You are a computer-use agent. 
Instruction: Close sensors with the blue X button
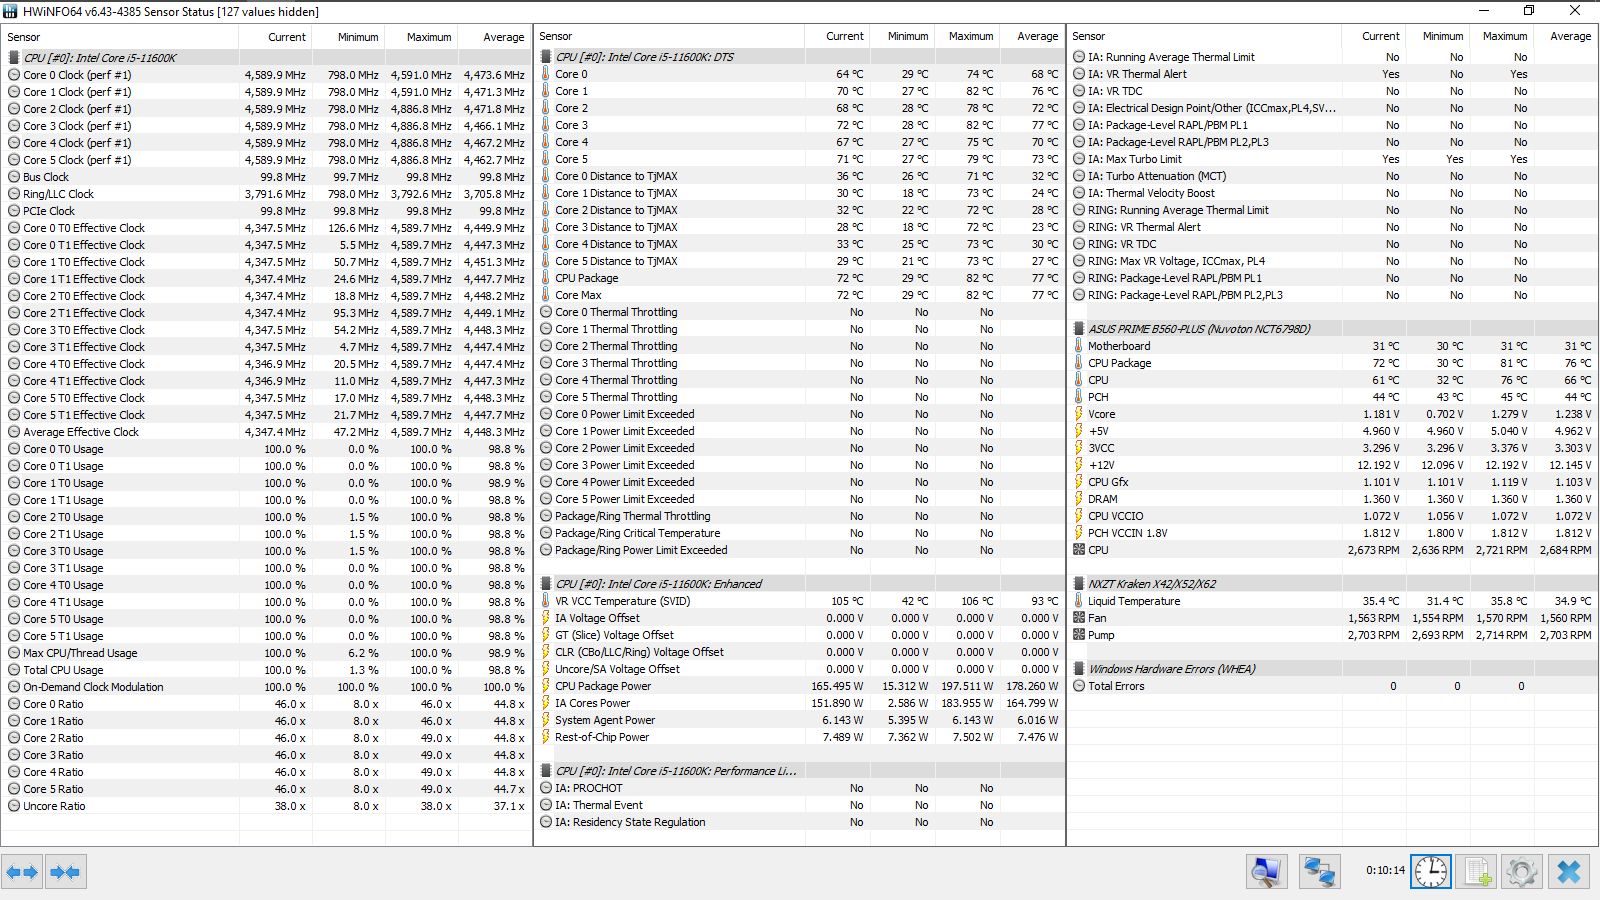pyautogui.click(x=1569, y=872)
